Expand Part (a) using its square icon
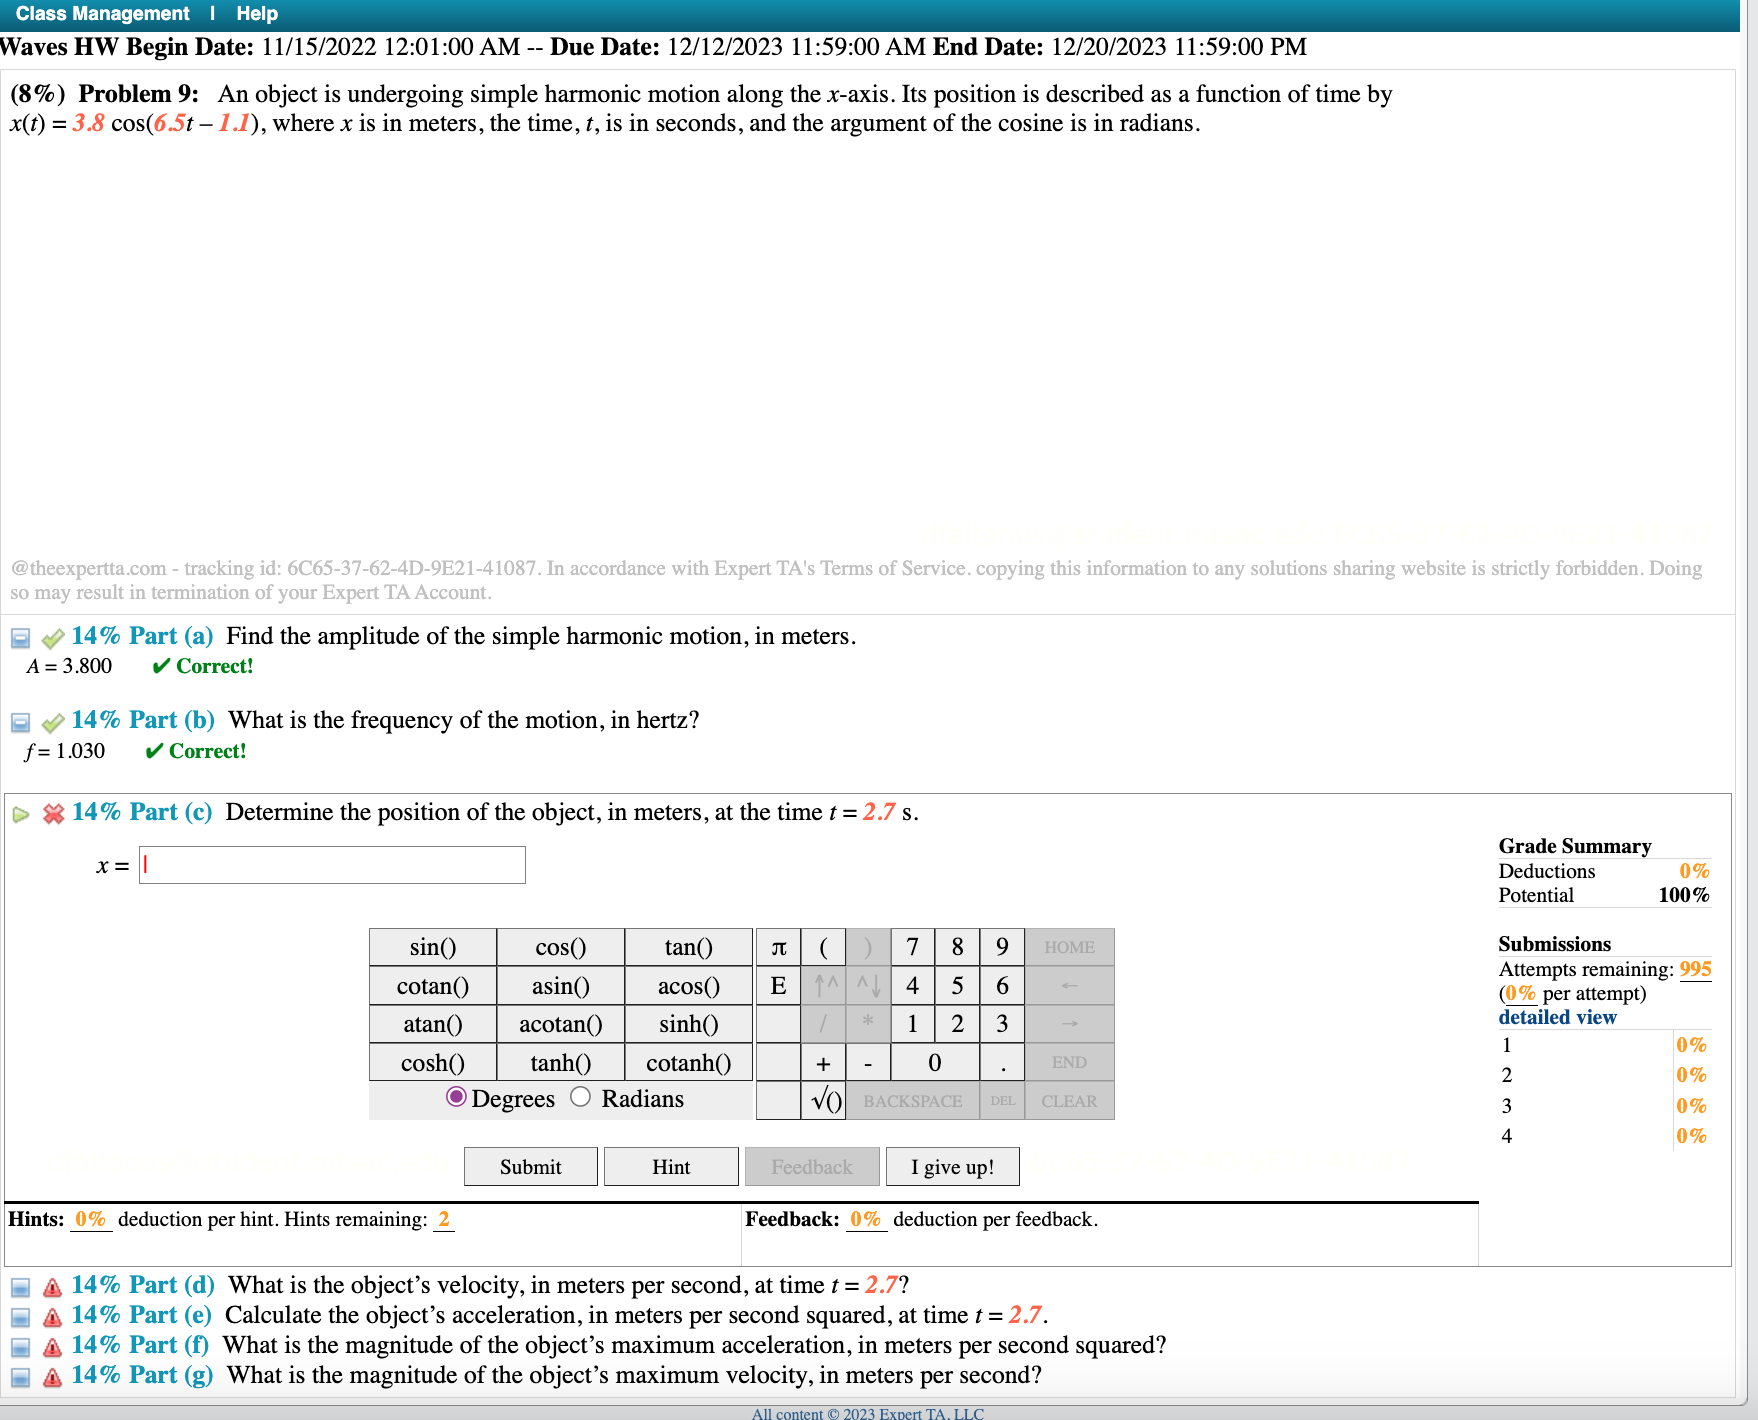The height and width of the screenshot is (1420, 1758). coord(19,637)
